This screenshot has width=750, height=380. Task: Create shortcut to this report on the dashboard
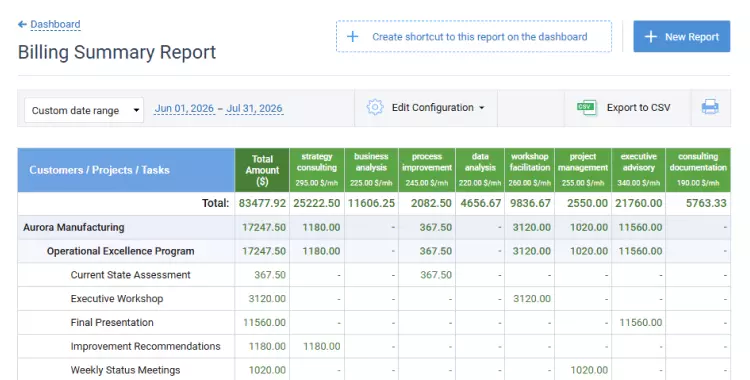(474, 36)
